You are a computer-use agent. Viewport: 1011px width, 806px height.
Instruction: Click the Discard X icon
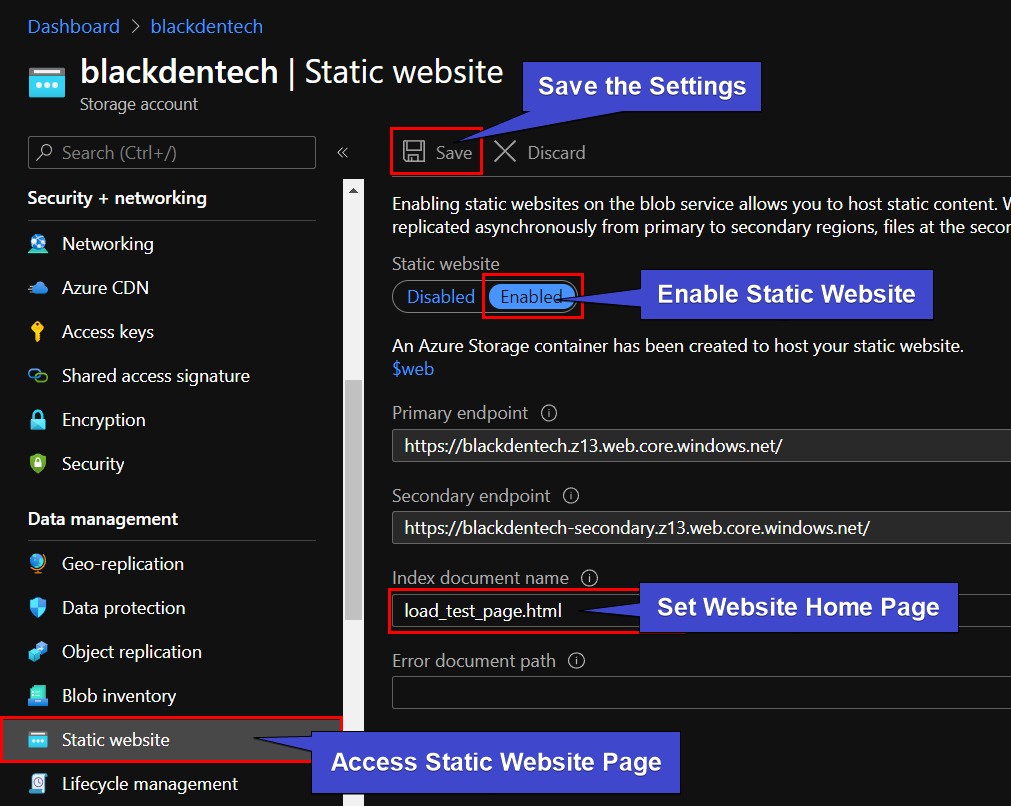pos(505,152)
